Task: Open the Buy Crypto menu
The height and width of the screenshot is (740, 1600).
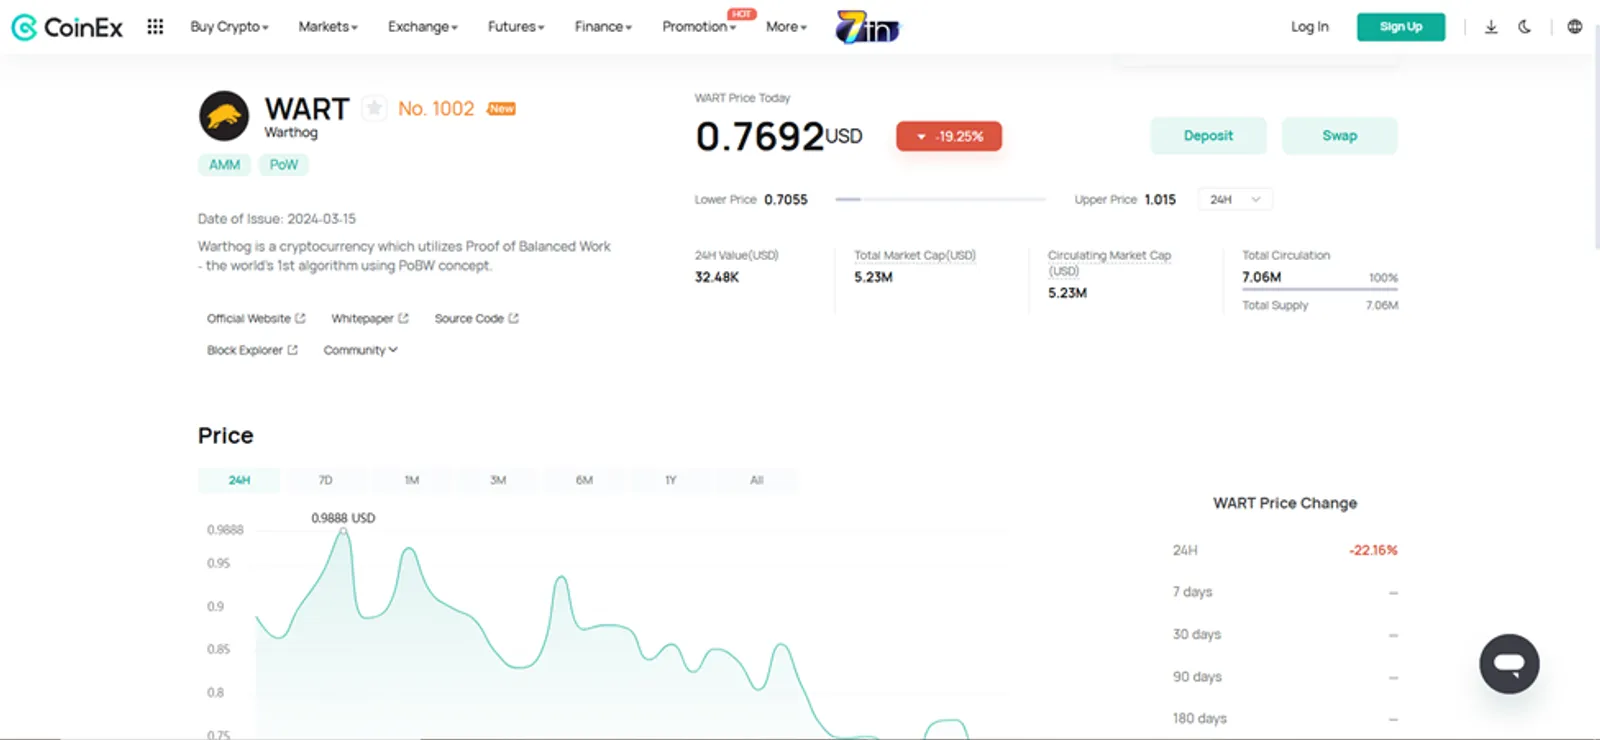Action: (229, 27)
